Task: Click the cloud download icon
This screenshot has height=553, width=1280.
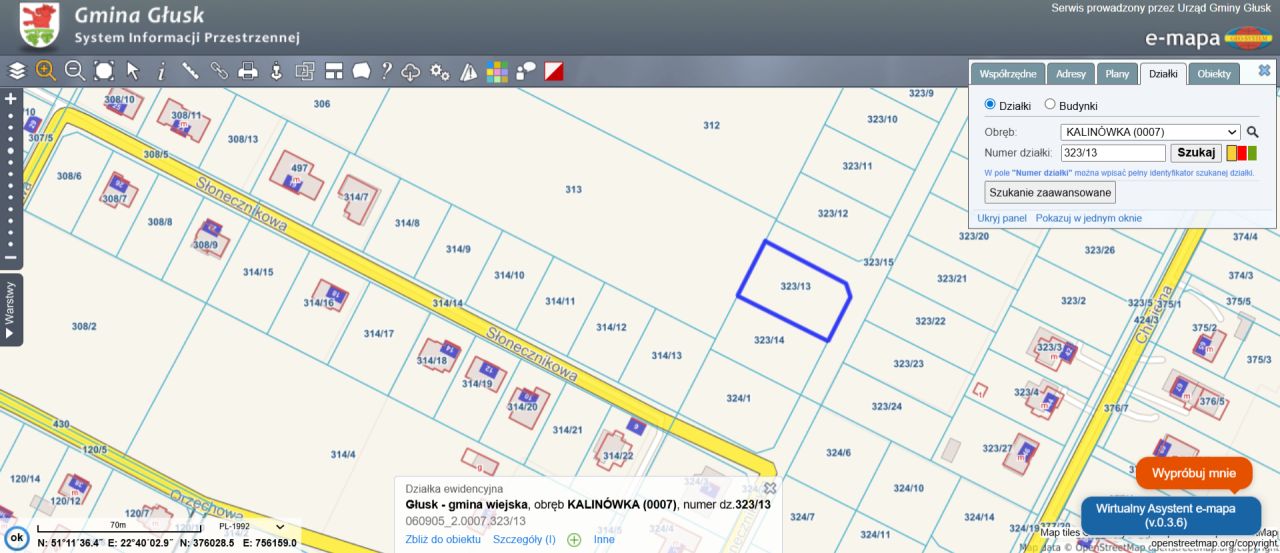Action: click(411, 71)
